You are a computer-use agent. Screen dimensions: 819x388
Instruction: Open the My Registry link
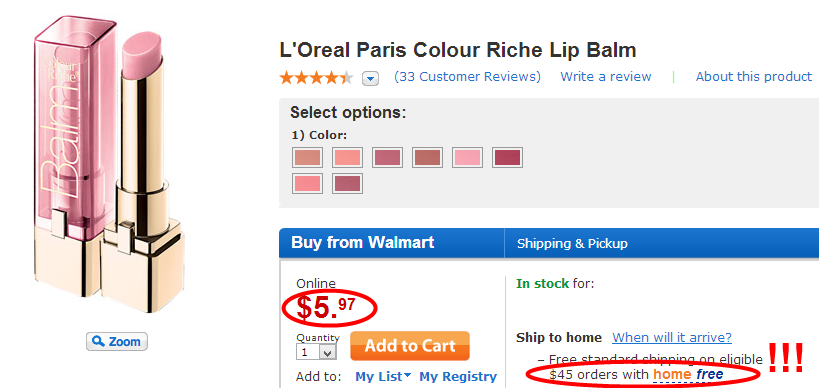458,377
